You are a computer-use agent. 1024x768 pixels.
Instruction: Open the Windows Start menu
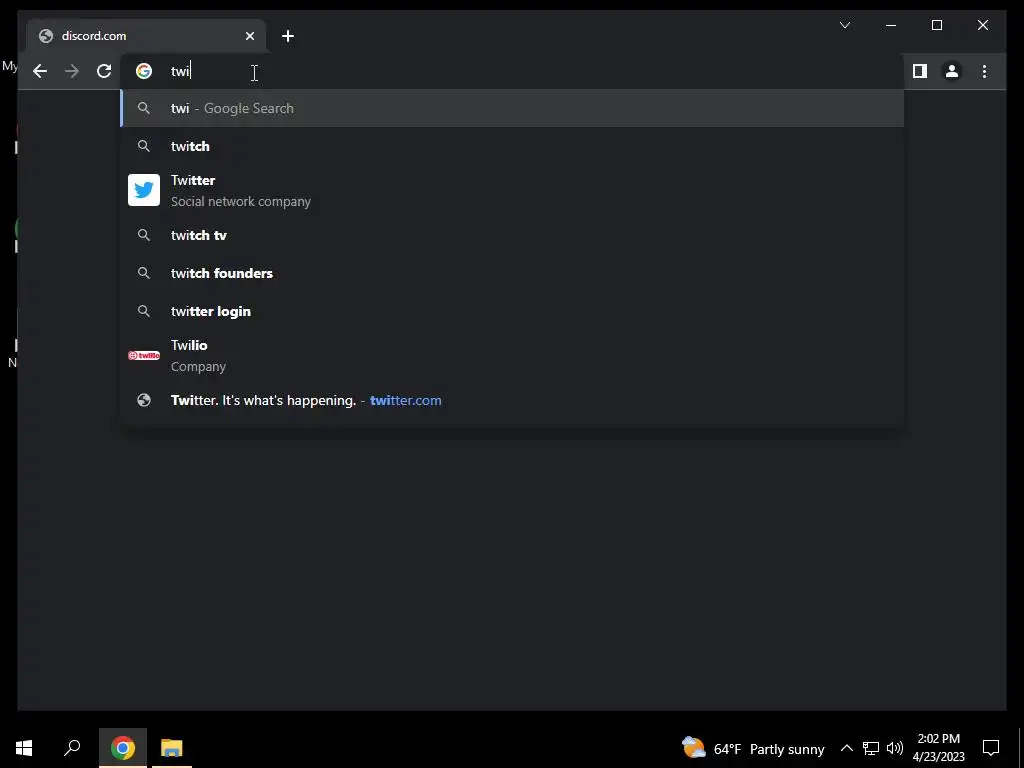24,748
